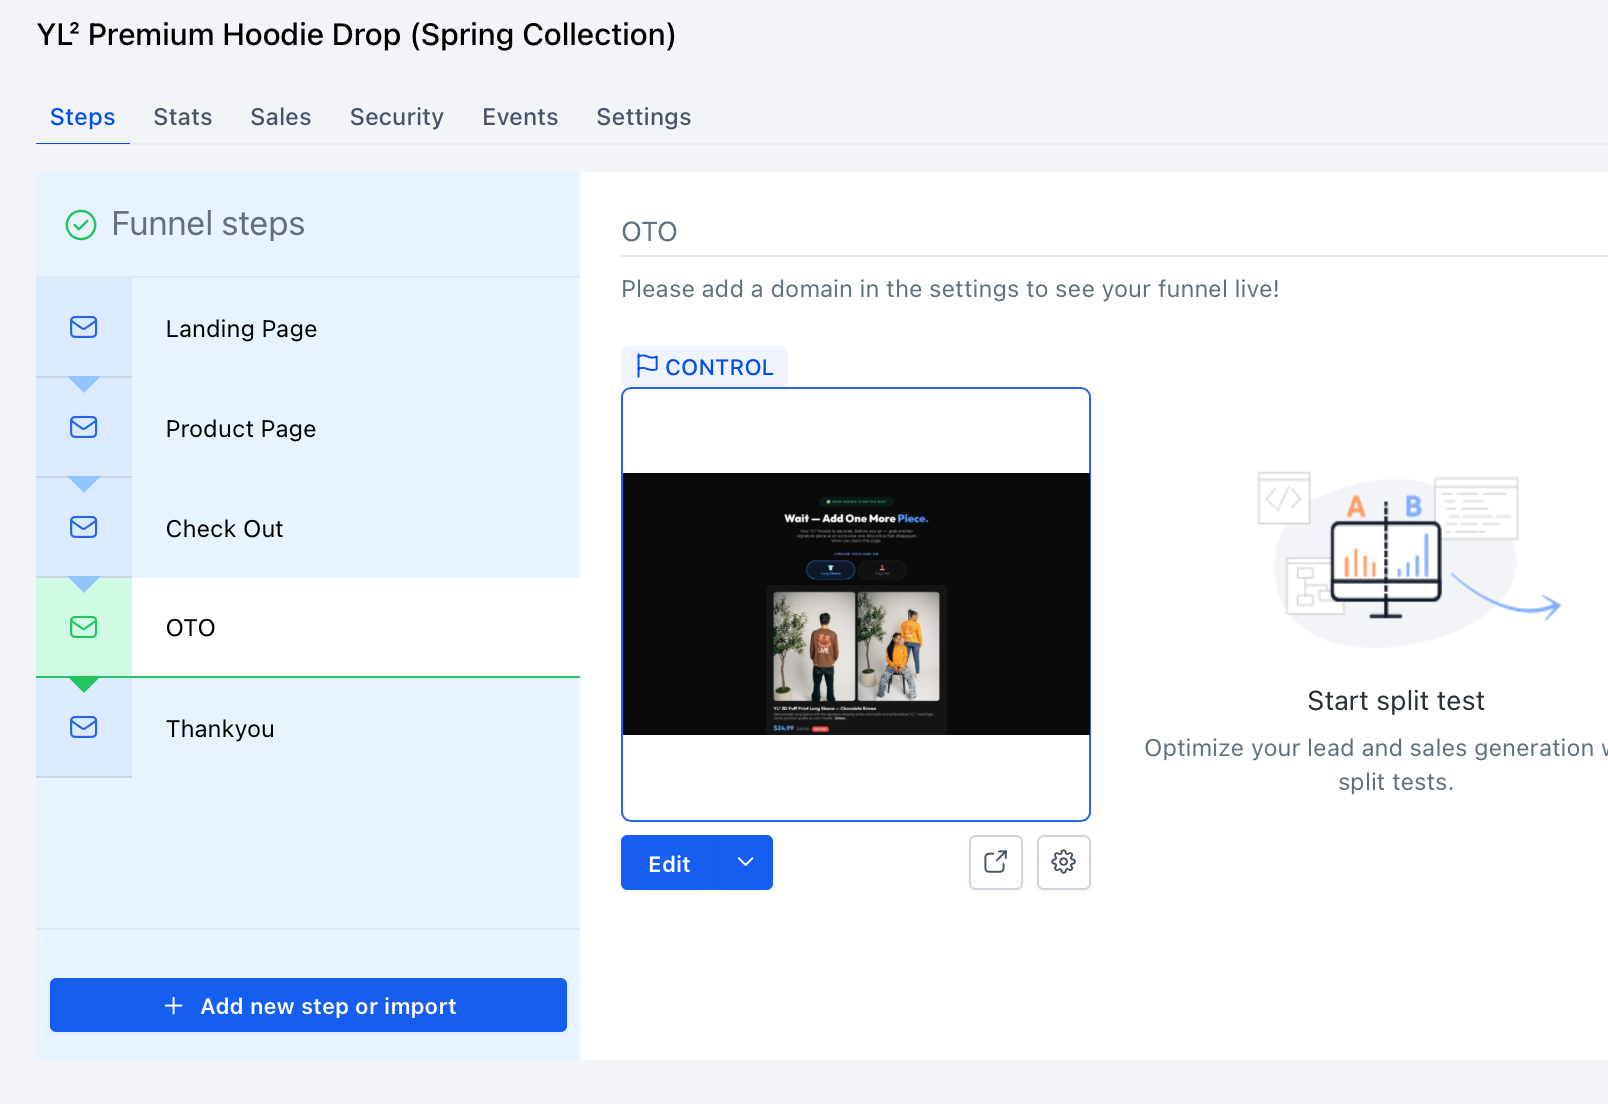The image size is (1608, 1104).
Task: Open the step settings gear icon
Action: click(x=1064, y=862)
